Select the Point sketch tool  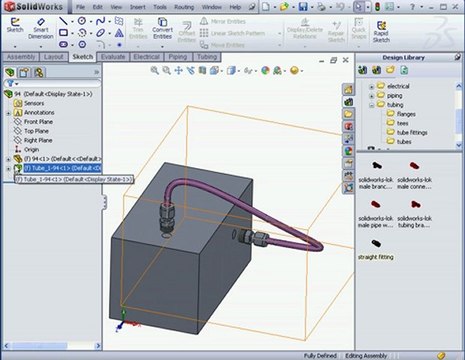tap(119, 44)
